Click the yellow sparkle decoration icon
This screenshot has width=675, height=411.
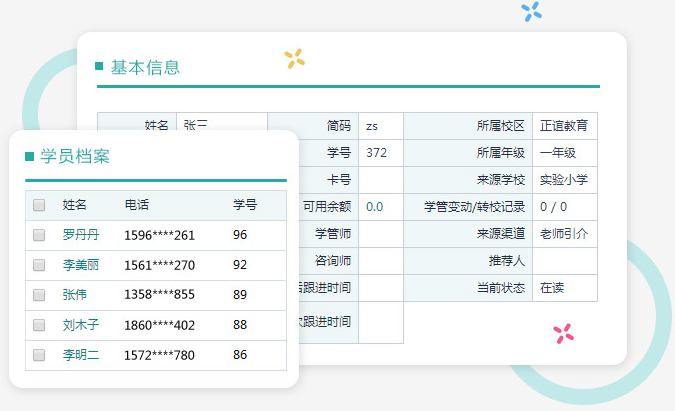(x=294, y=59)
